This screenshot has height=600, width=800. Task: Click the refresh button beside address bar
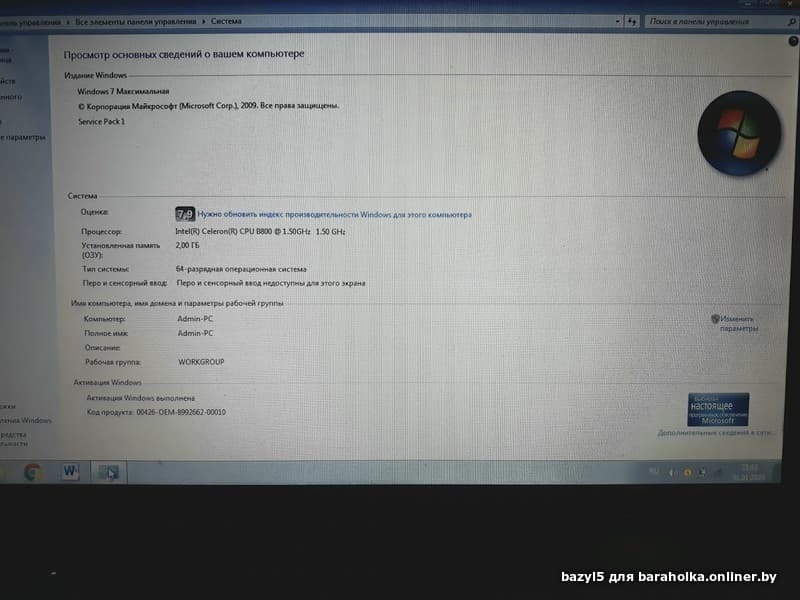(632, 21)
